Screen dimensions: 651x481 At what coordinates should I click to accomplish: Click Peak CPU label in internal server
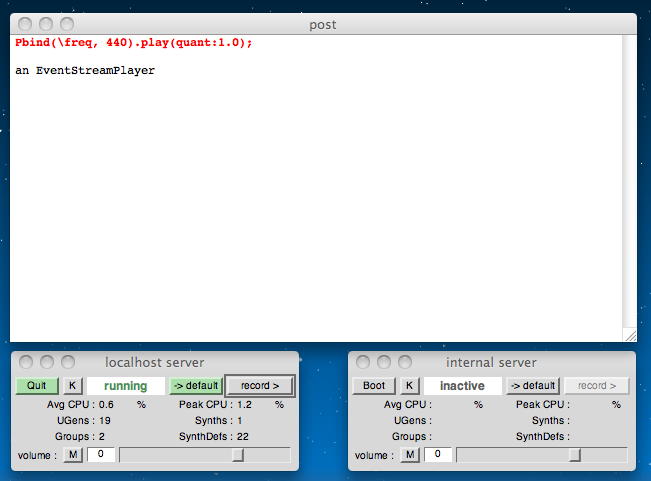pos(543,405)
